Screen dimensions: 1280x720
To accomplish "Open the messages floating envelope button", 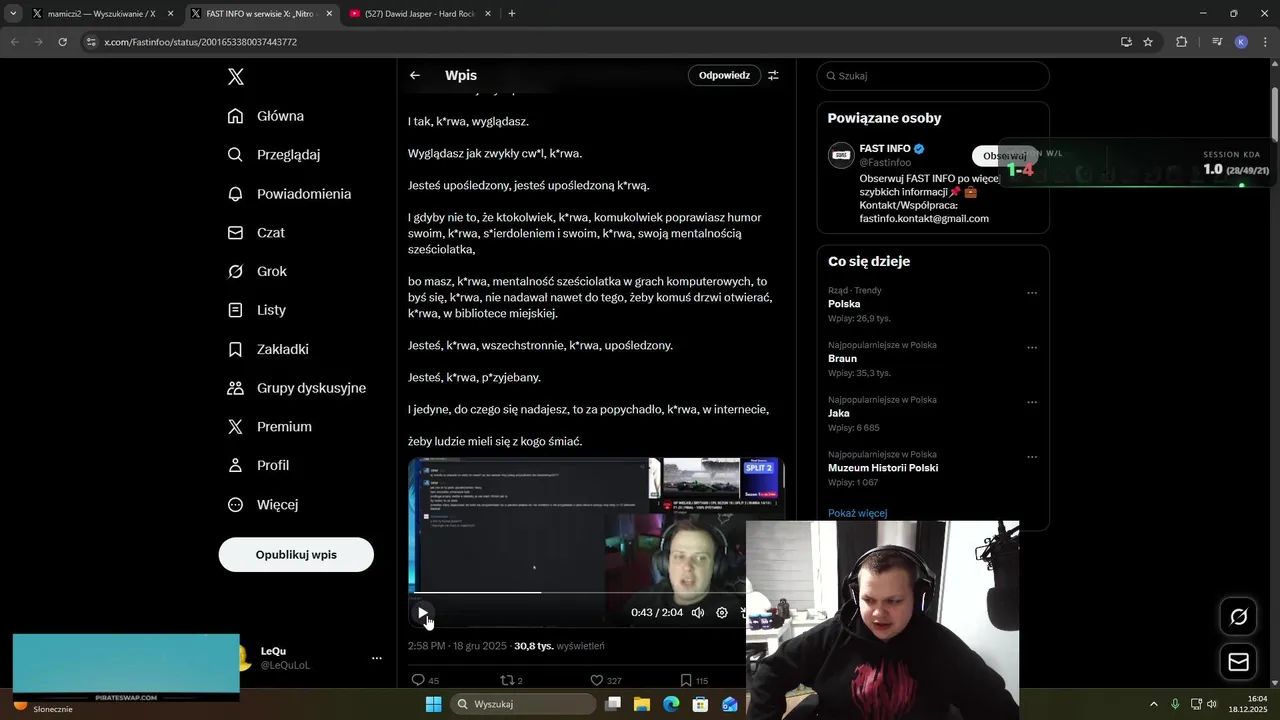I will 1238,662.
